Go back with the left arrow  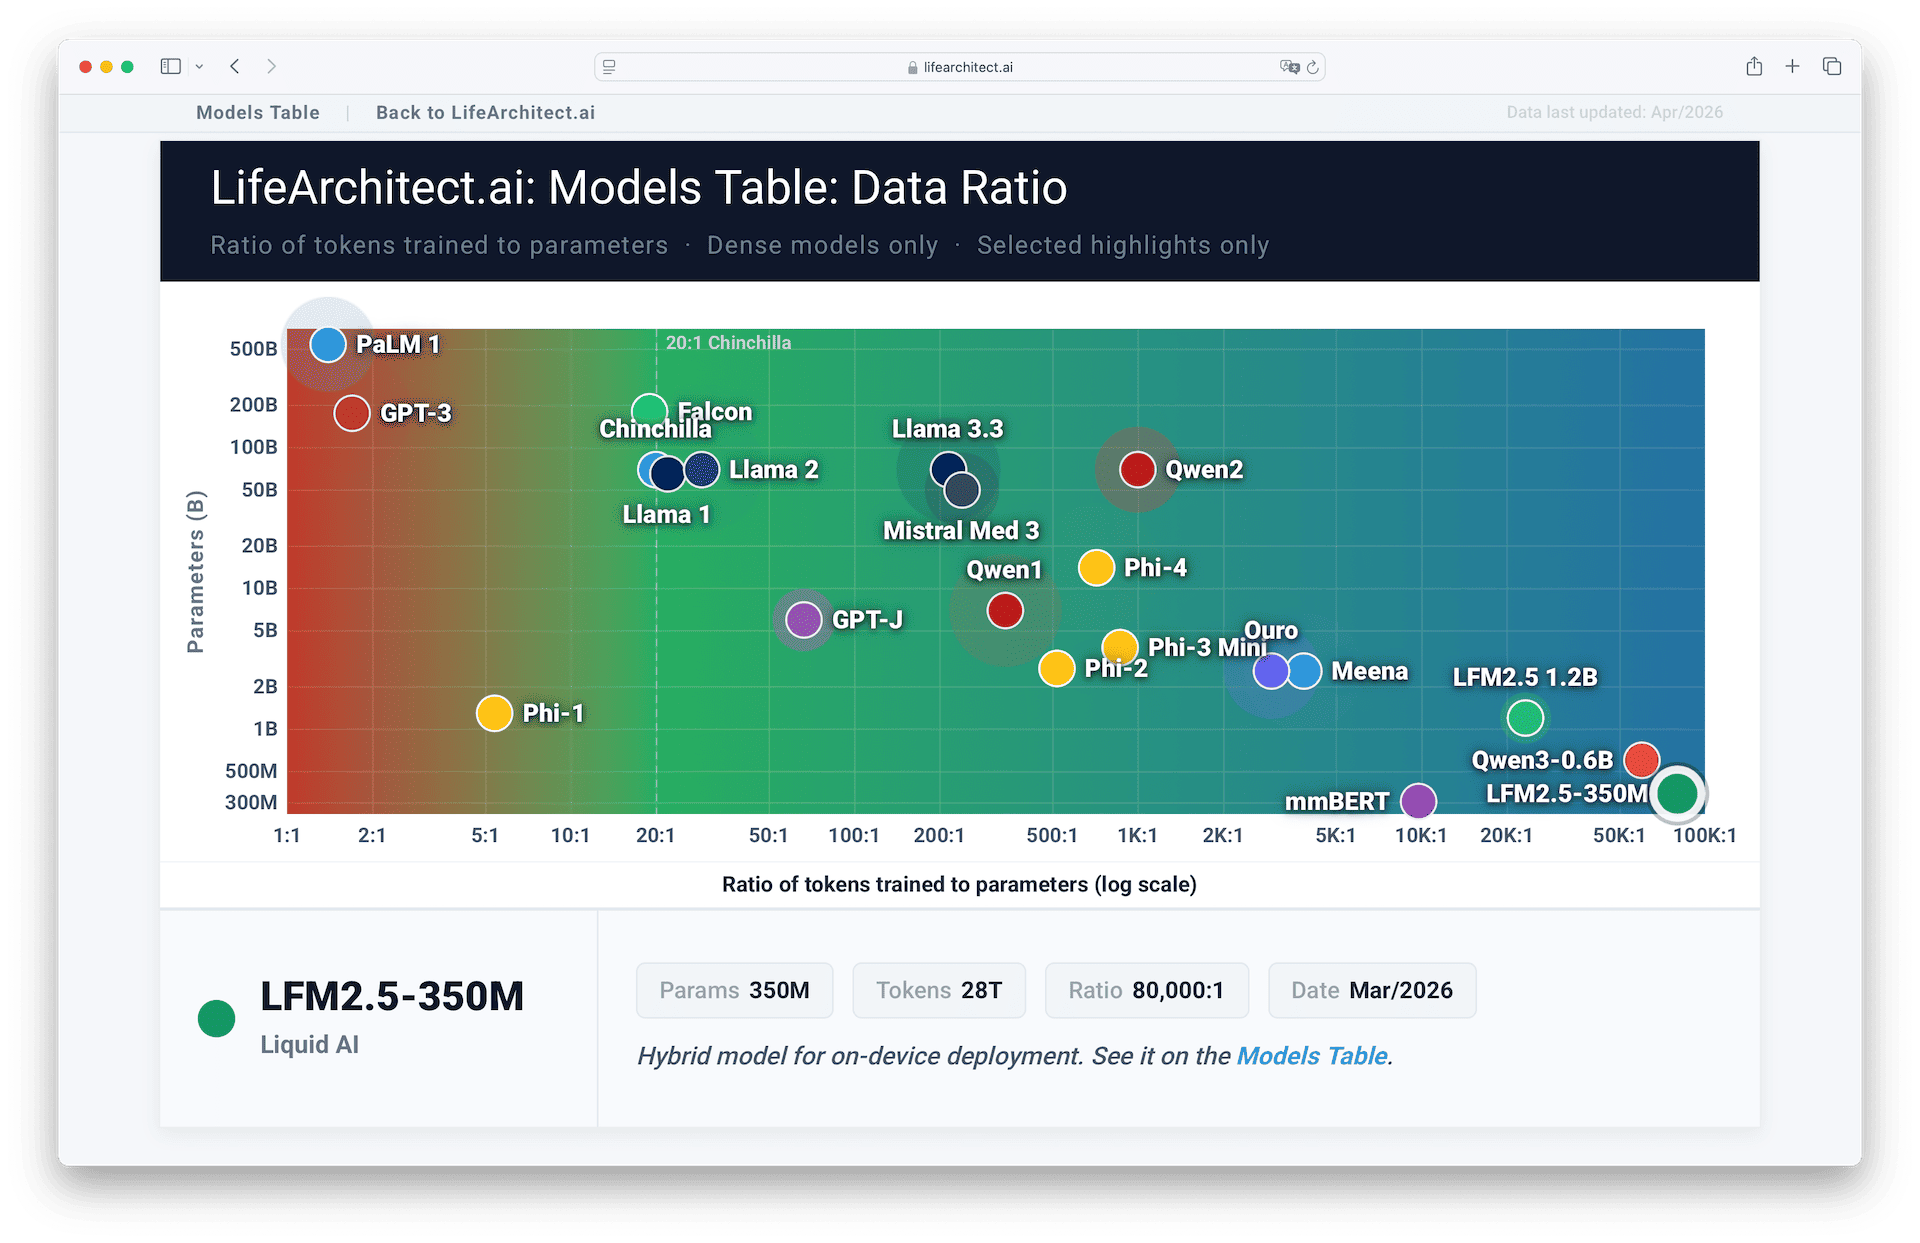coord(235,67)
